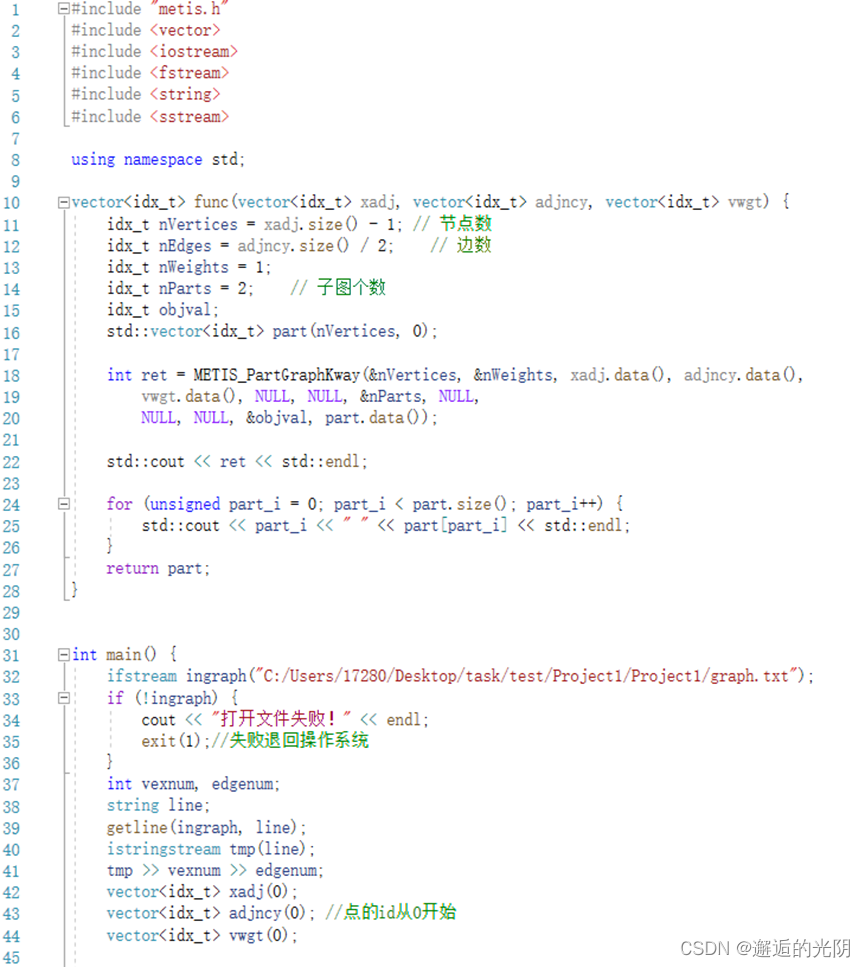Click 'idx_t objval;' on line 15
The width and height of the screenshot is (865, 967).
point(163,310)
